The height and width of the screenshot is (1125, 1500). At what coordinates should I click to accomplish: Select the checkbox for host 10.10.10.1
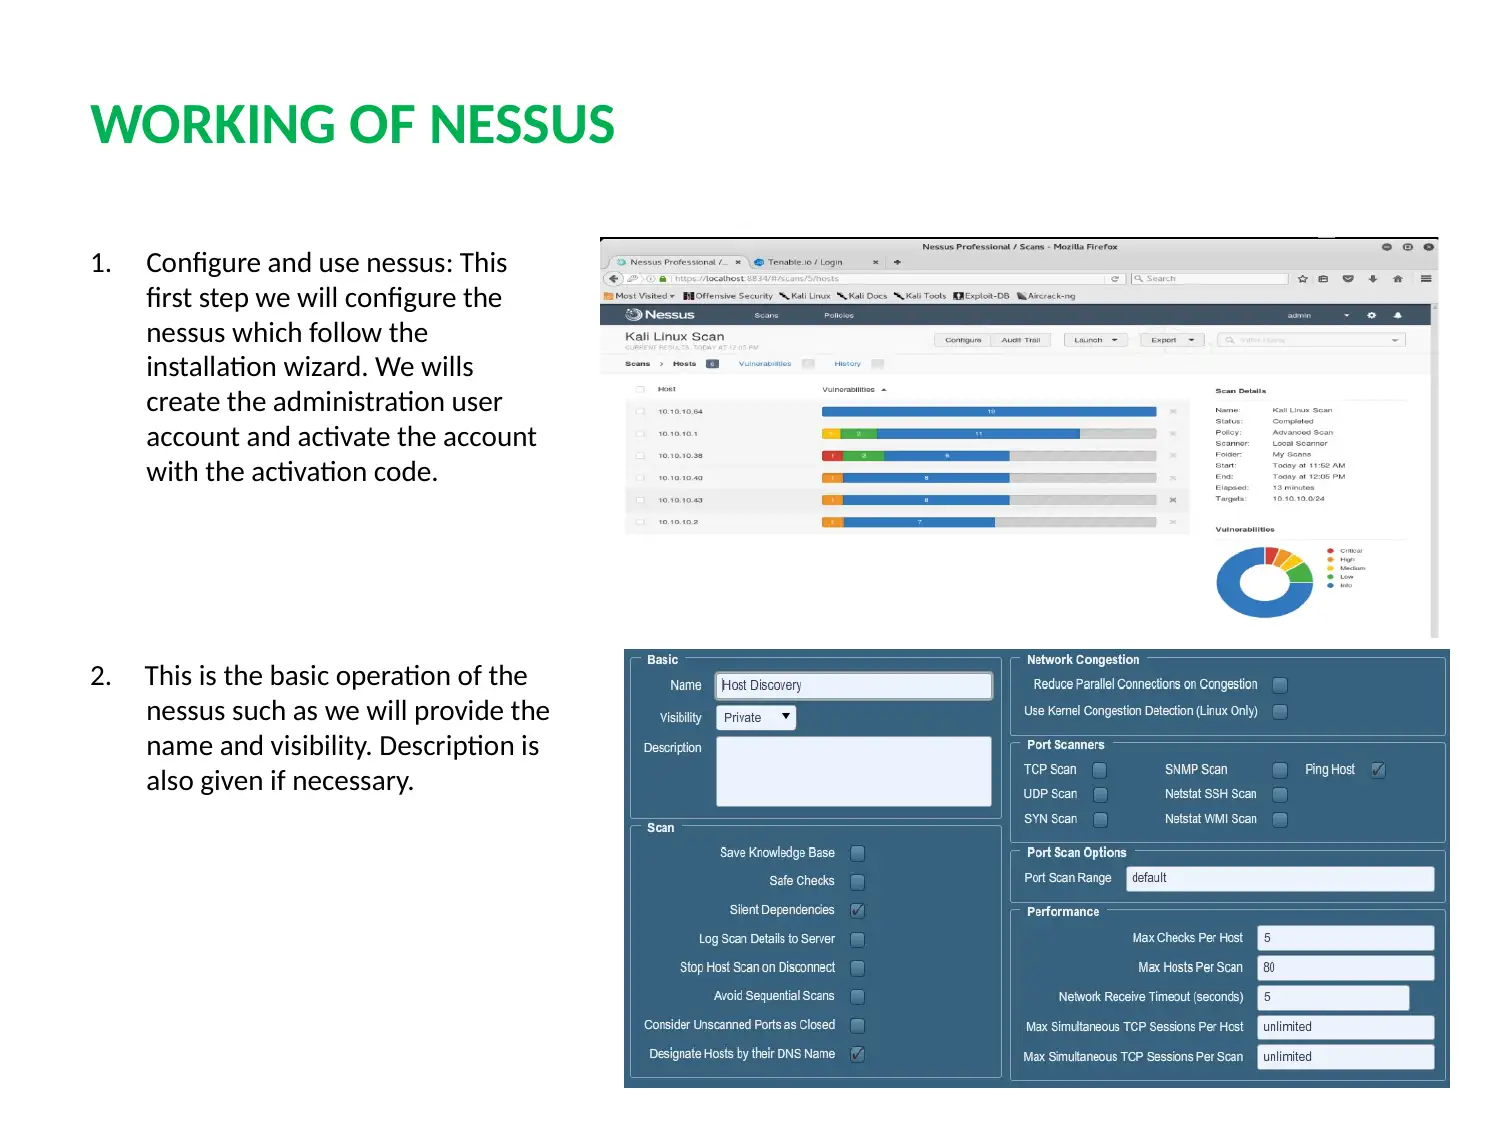640,434
